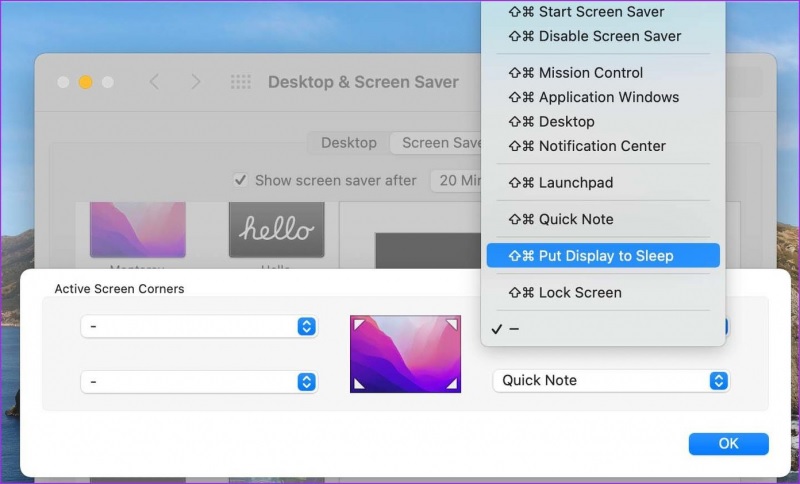Click the screen corners preview image
The height and width of the screenshot is (484, 800).
(405, 353)
